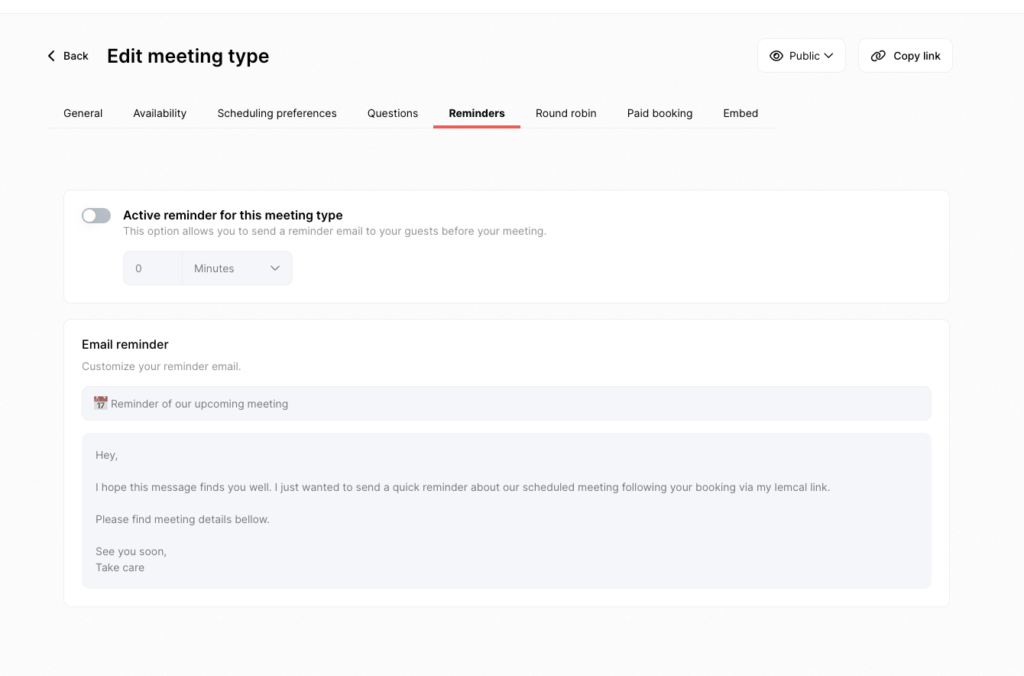Switch to the General tab

[x=83, y=113]
